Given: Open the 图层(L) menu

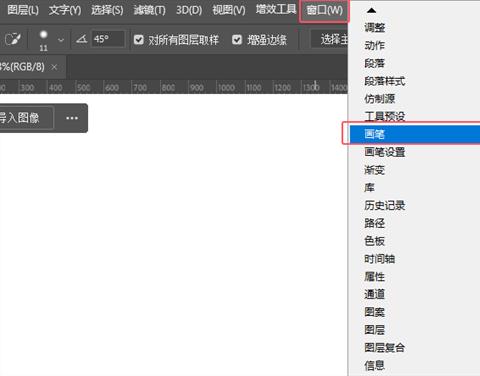Looking at the screenshot, I should point(23,10).
